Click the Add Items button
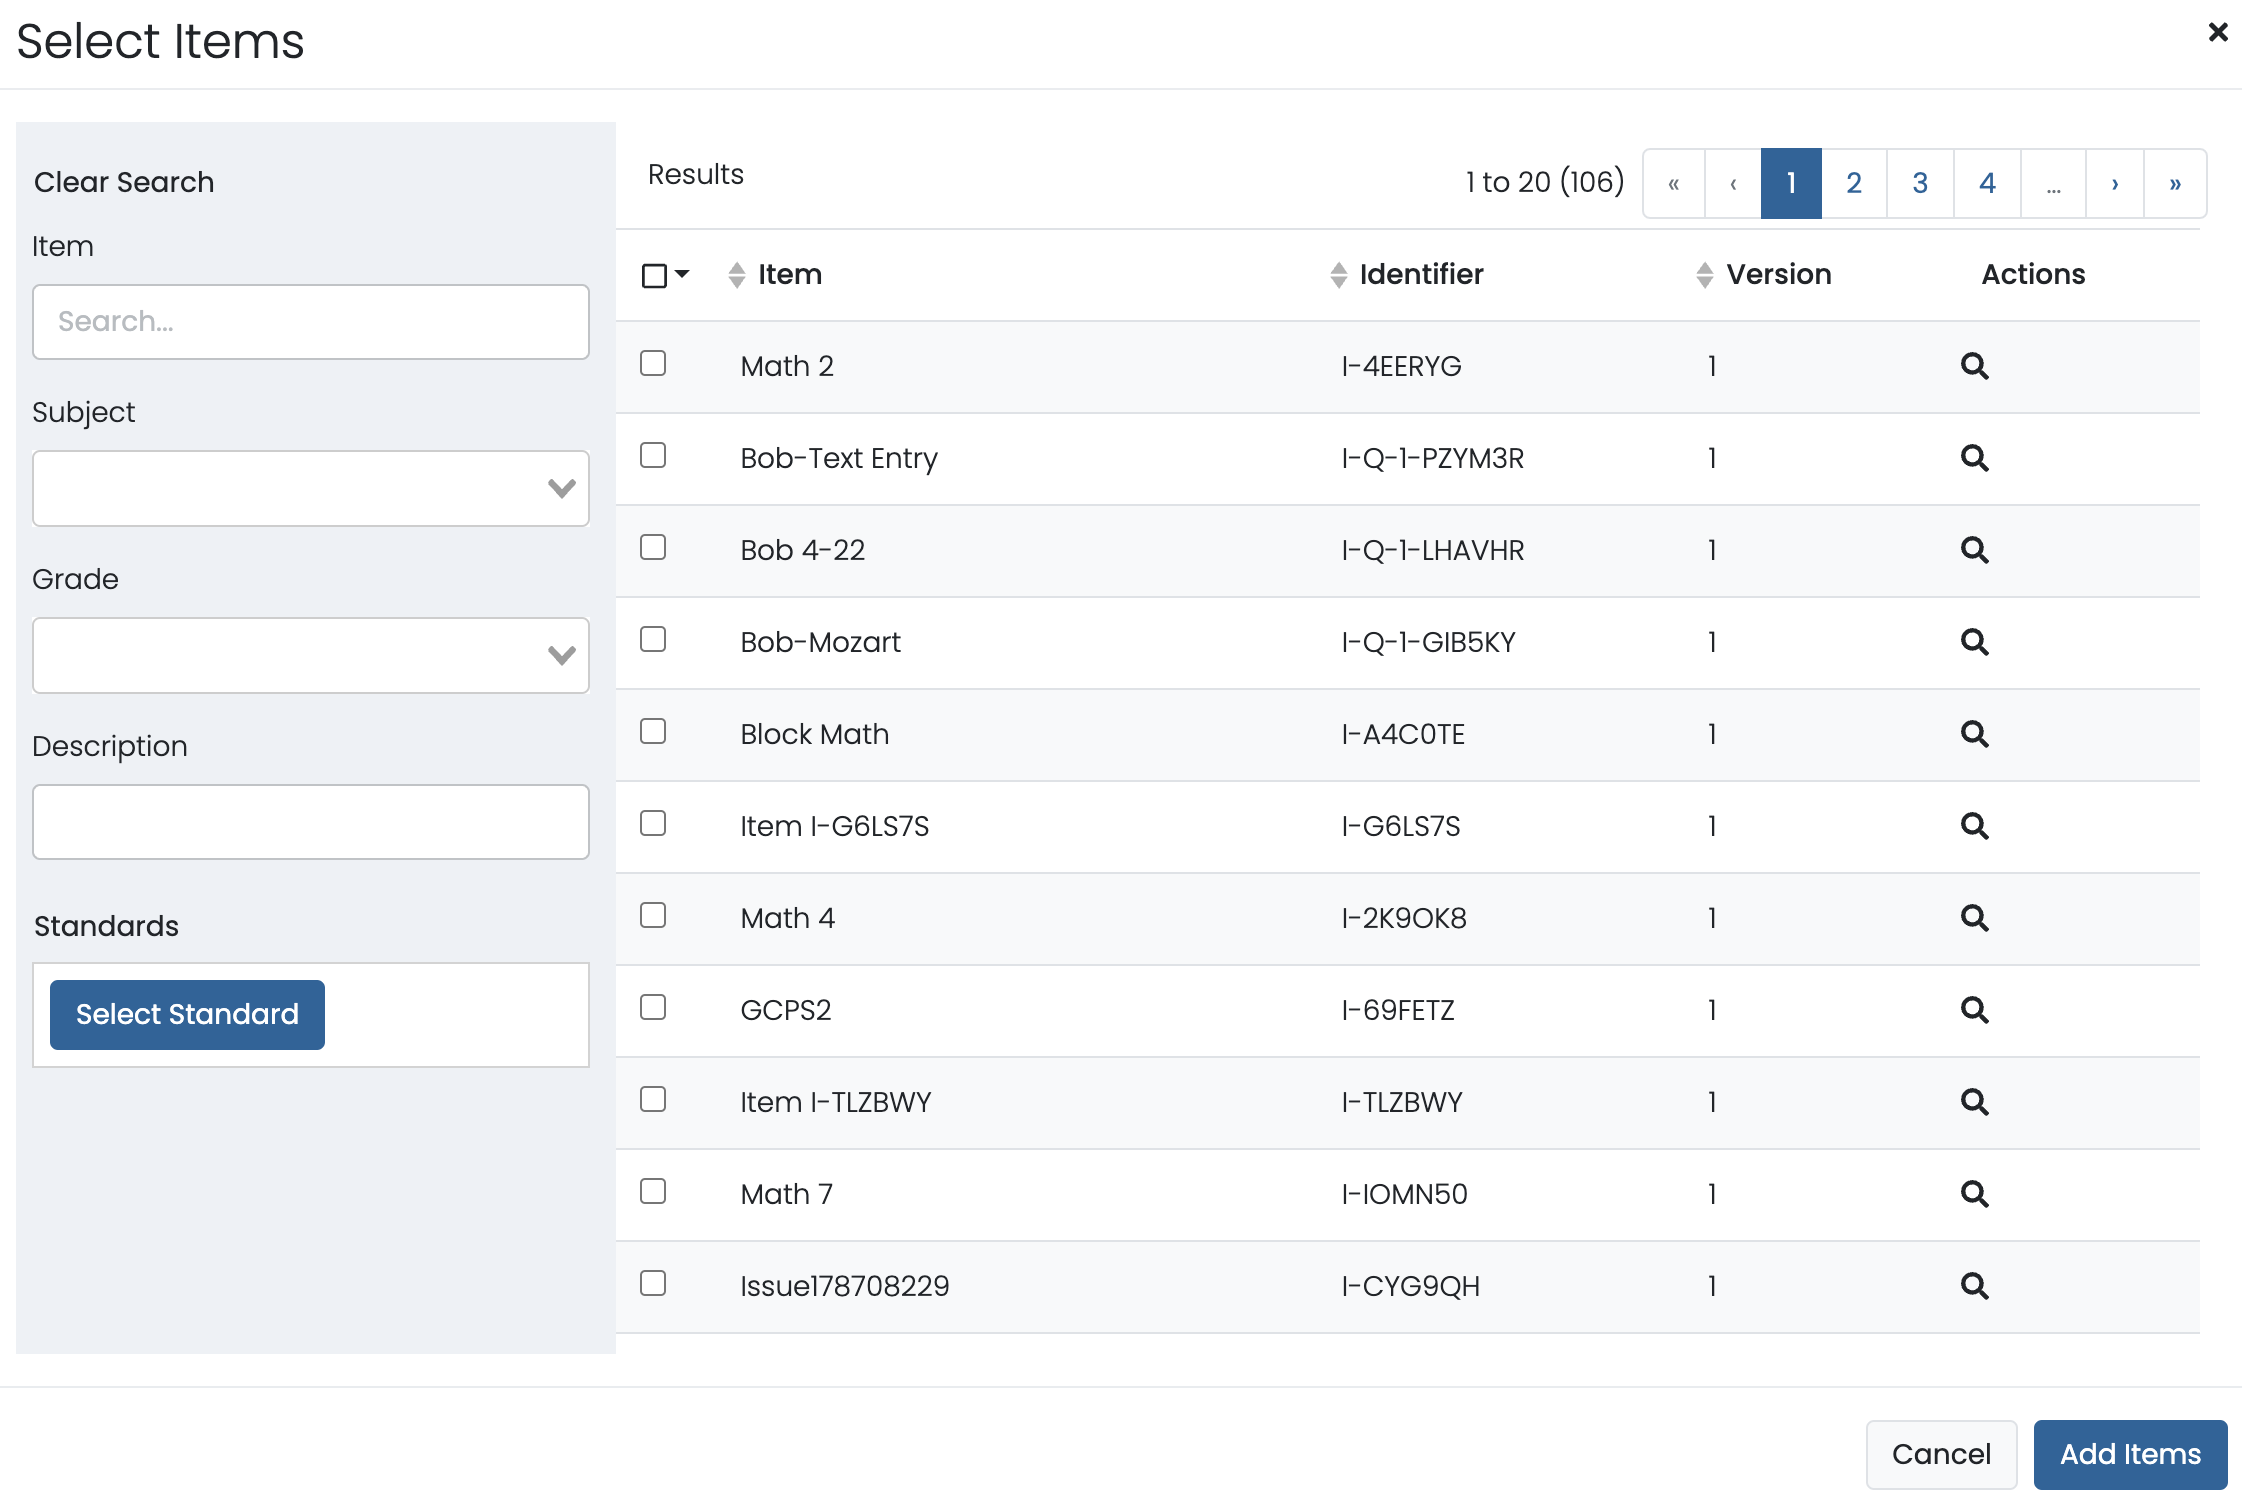Screen dimensions: 2242x1498 click(x=2130, y=1454)
